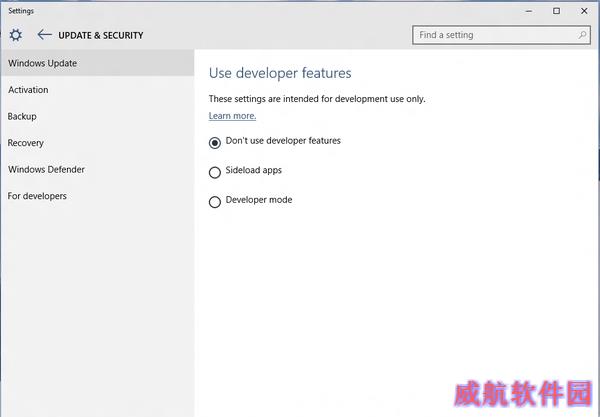Image resolution: width=600 pixels, height=417 pixels.
Task: Click the development use only description
Action: coord(317,99)
